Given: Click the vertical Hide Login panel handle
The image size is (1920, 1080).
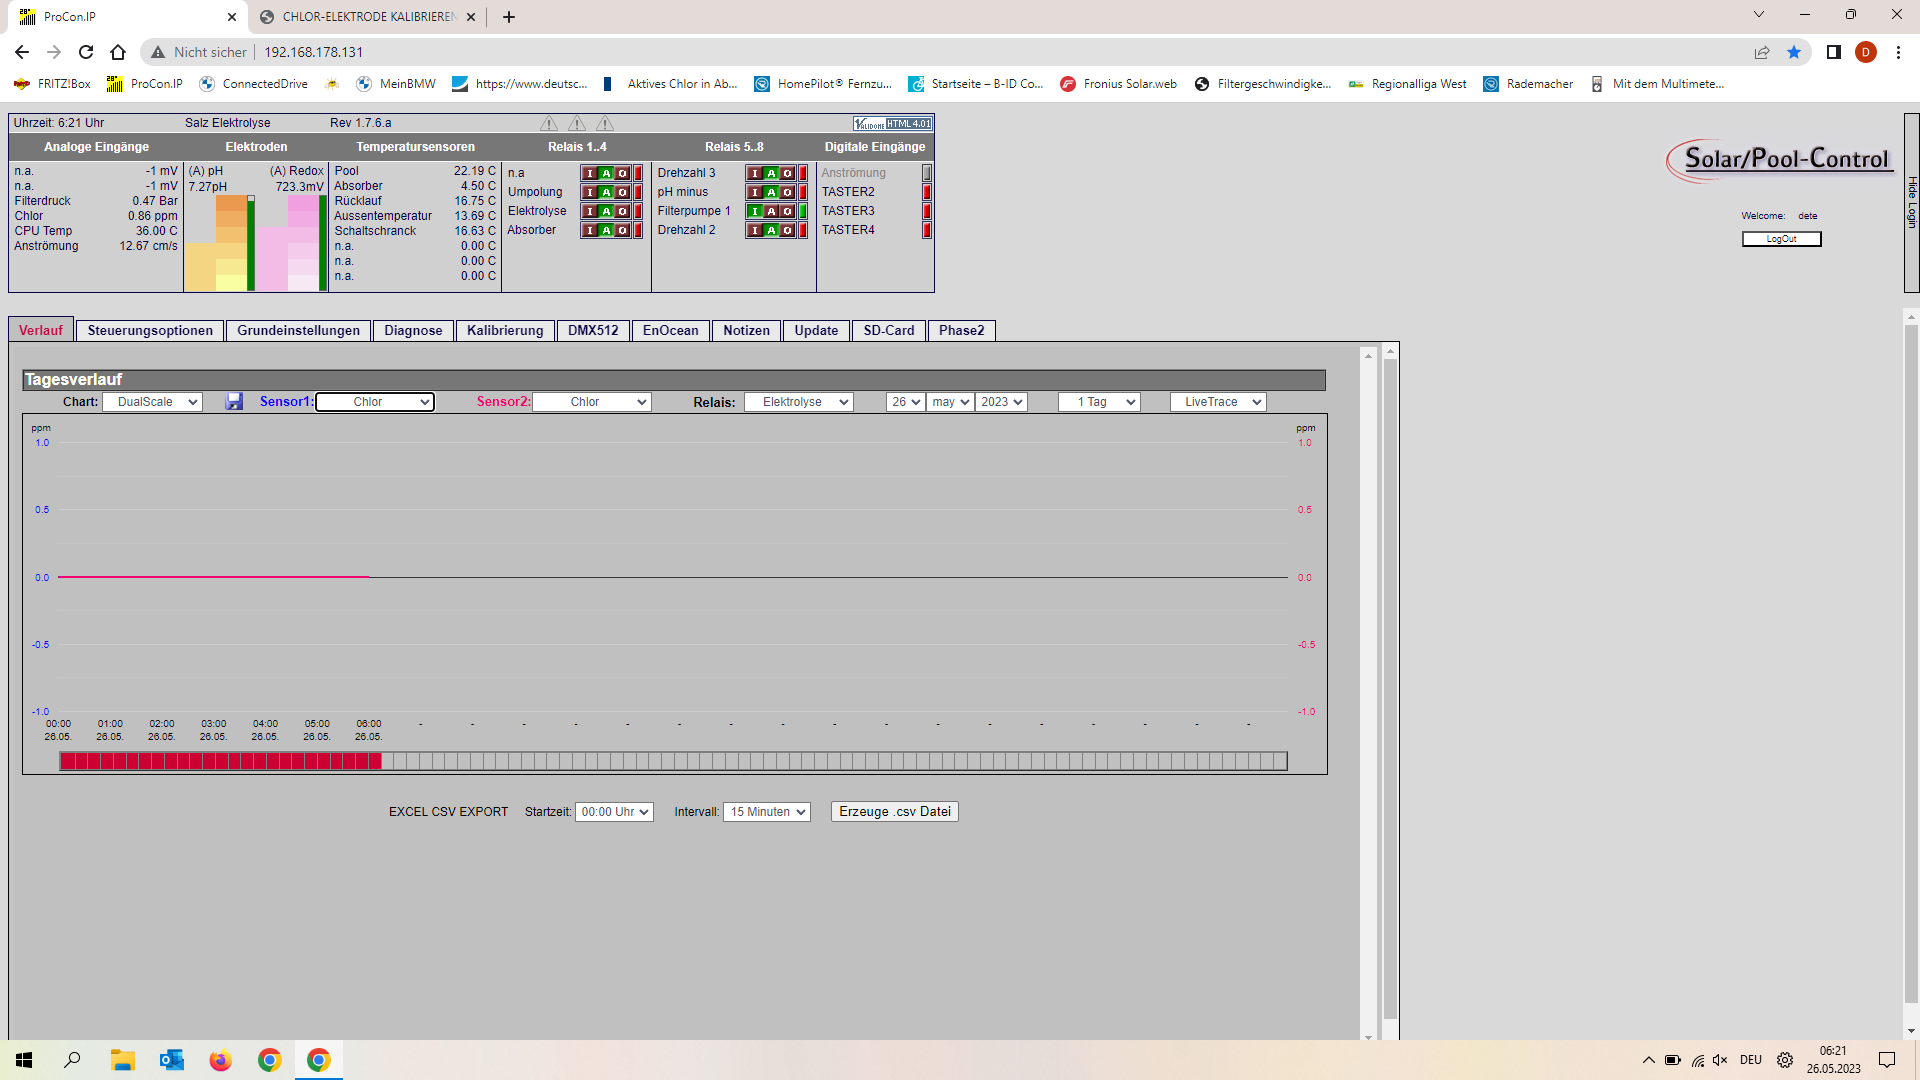Looking at the screenshot, I should 1912,203.
